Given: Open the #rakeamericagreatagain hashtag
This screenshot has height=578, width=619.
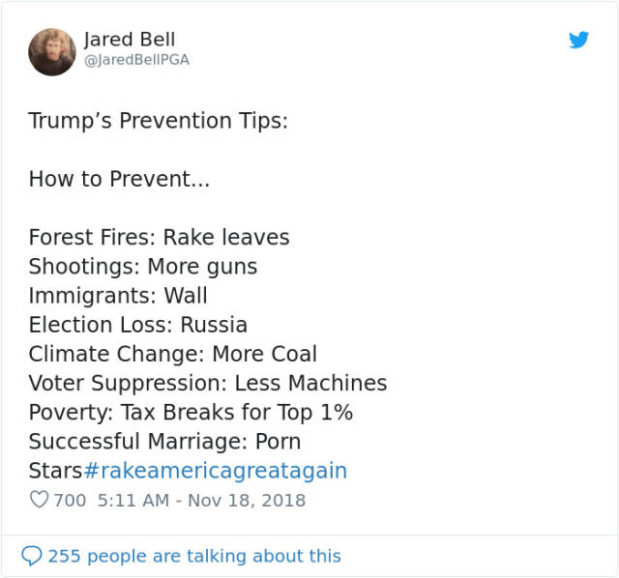Looking at the screenshot, I should pos(216,470).
